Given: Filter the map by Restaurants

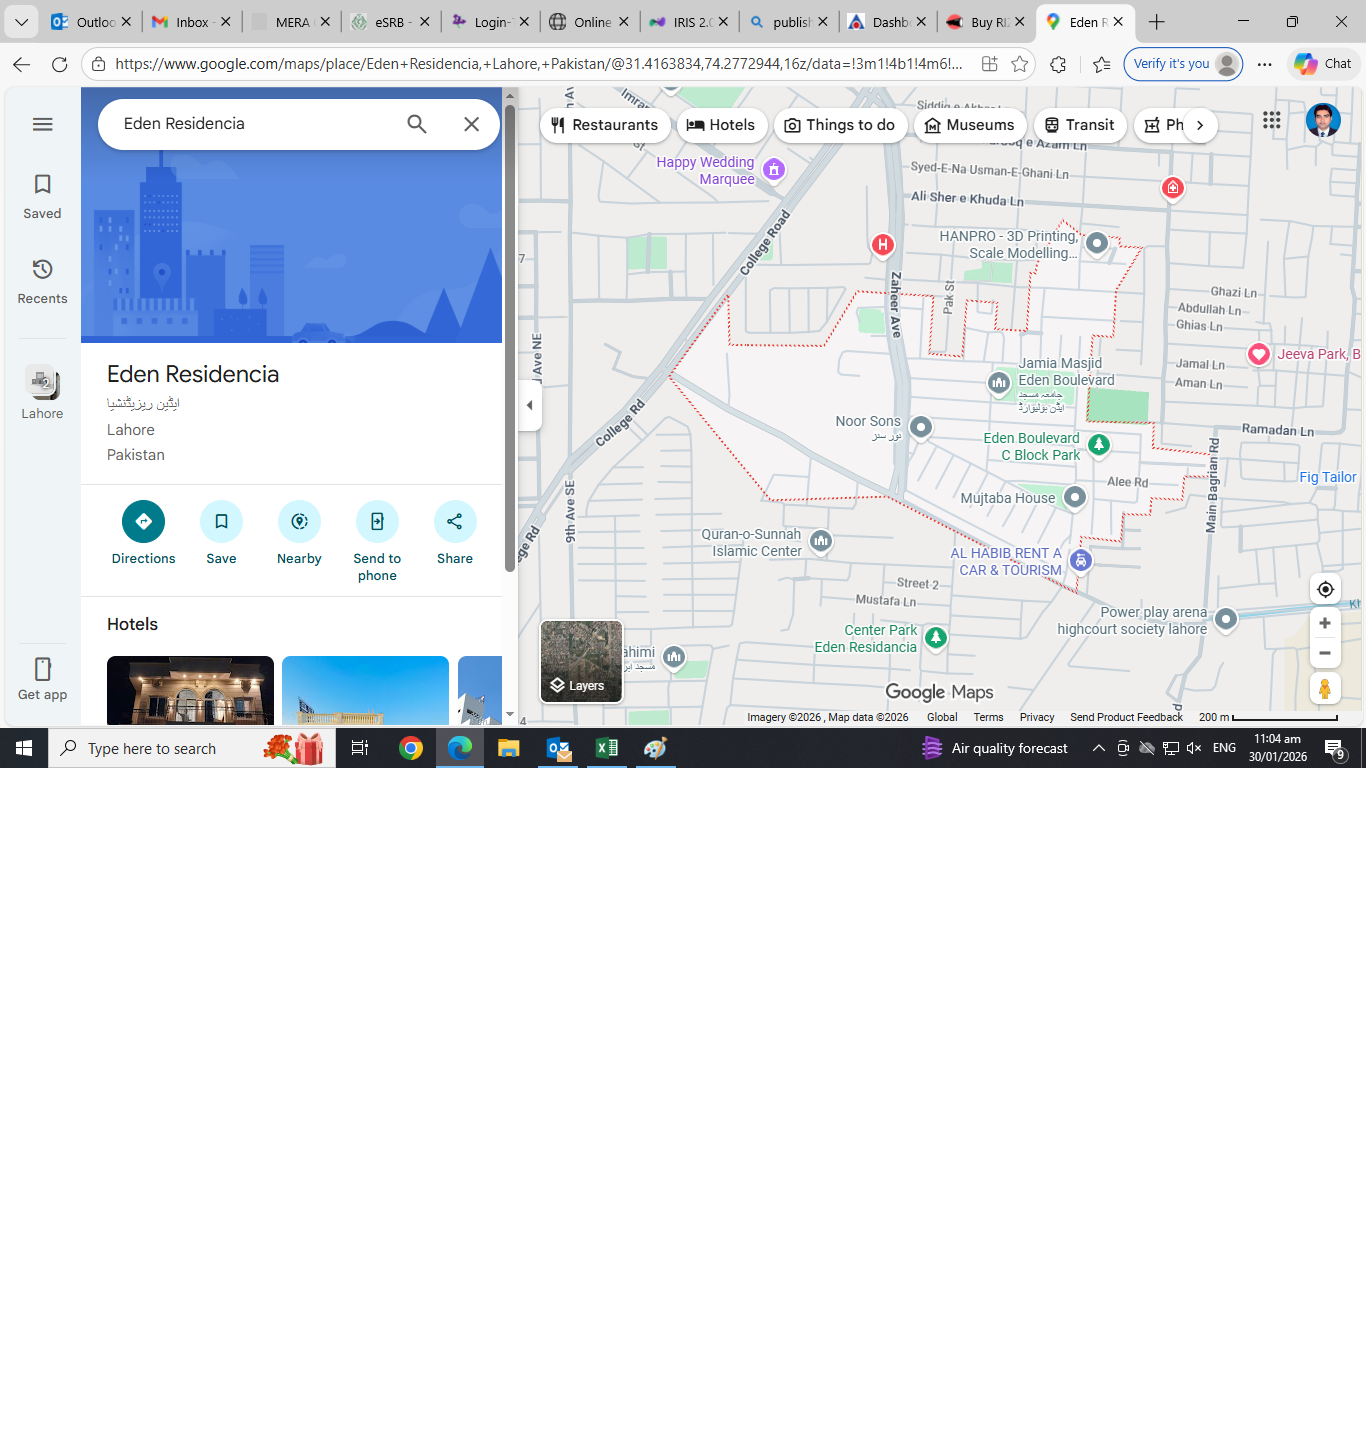Looking at the screenshot, I should (x=605, y=125).
